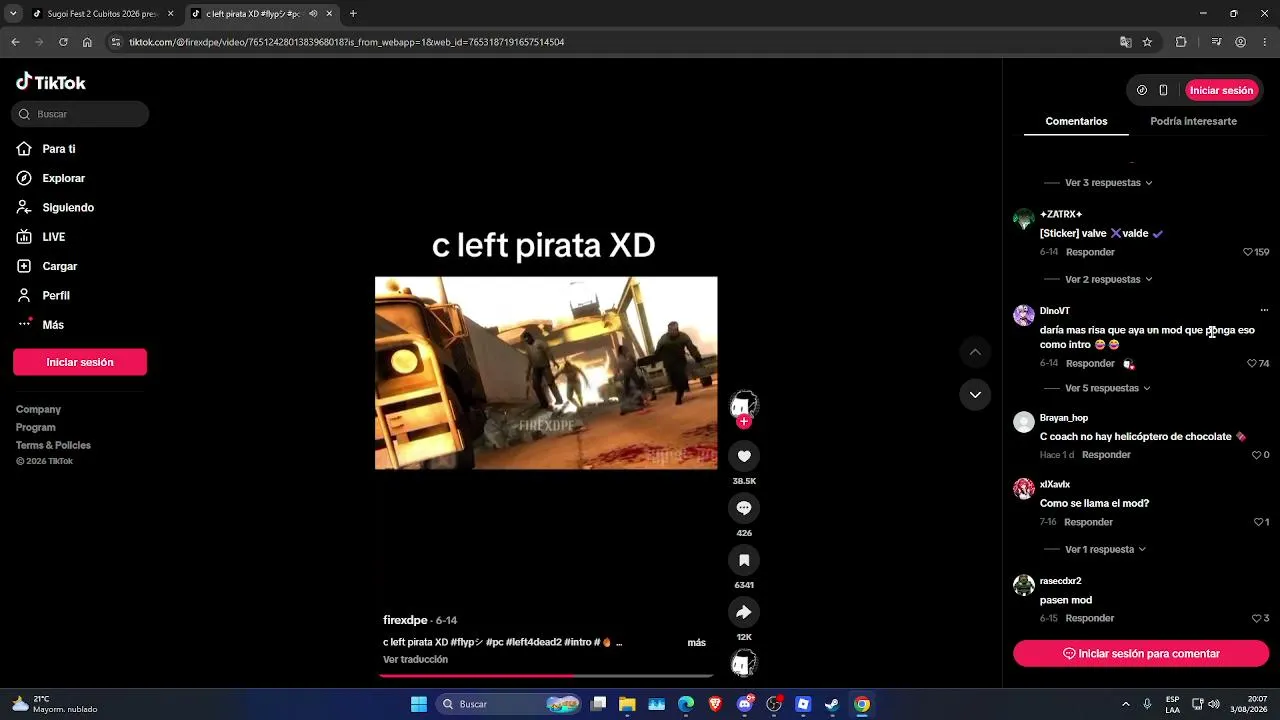Open the Windows Start menu

coord(419,704)
